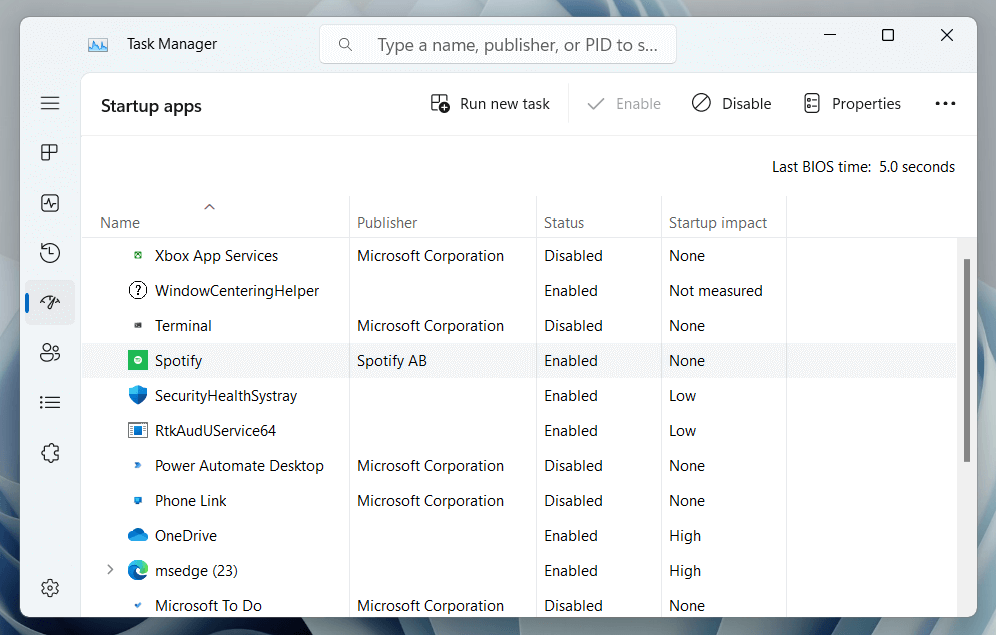Open the Performance page icon

(50, 203)
